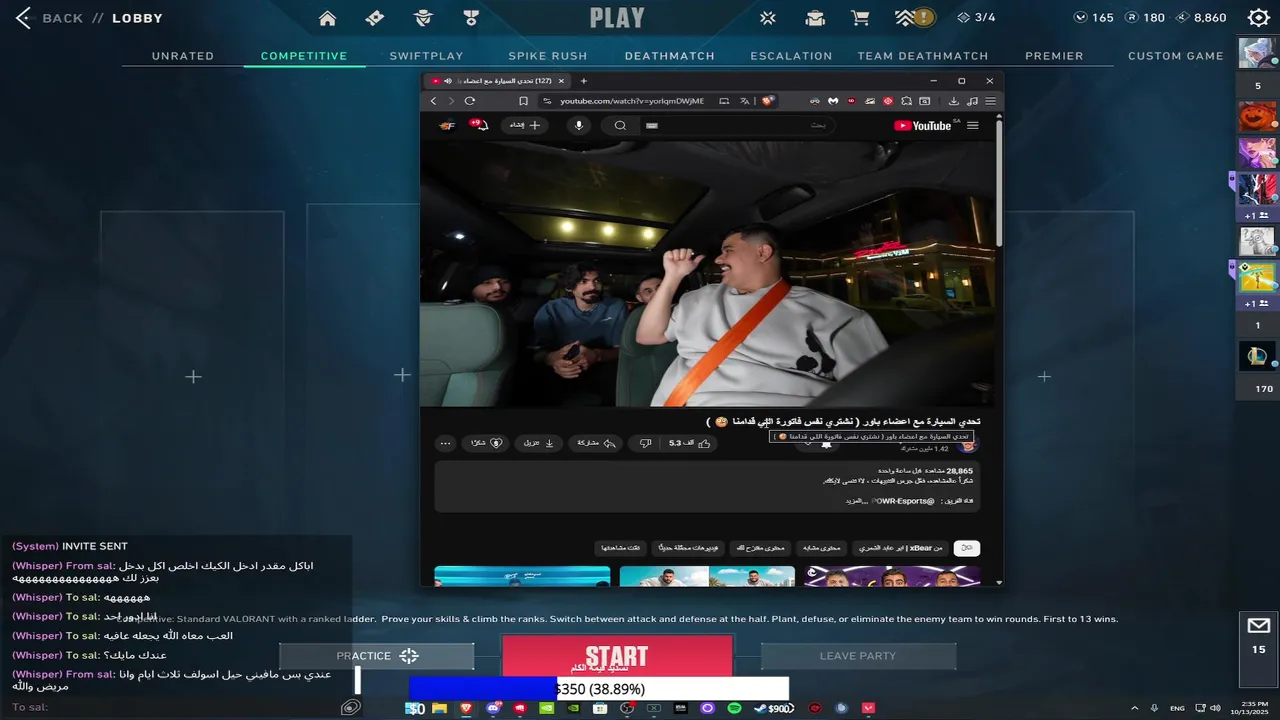The height and width of the screenshot is (720, 1280).
Task: Open the battlepass icon in top navigation
Action: coord(374,18)
